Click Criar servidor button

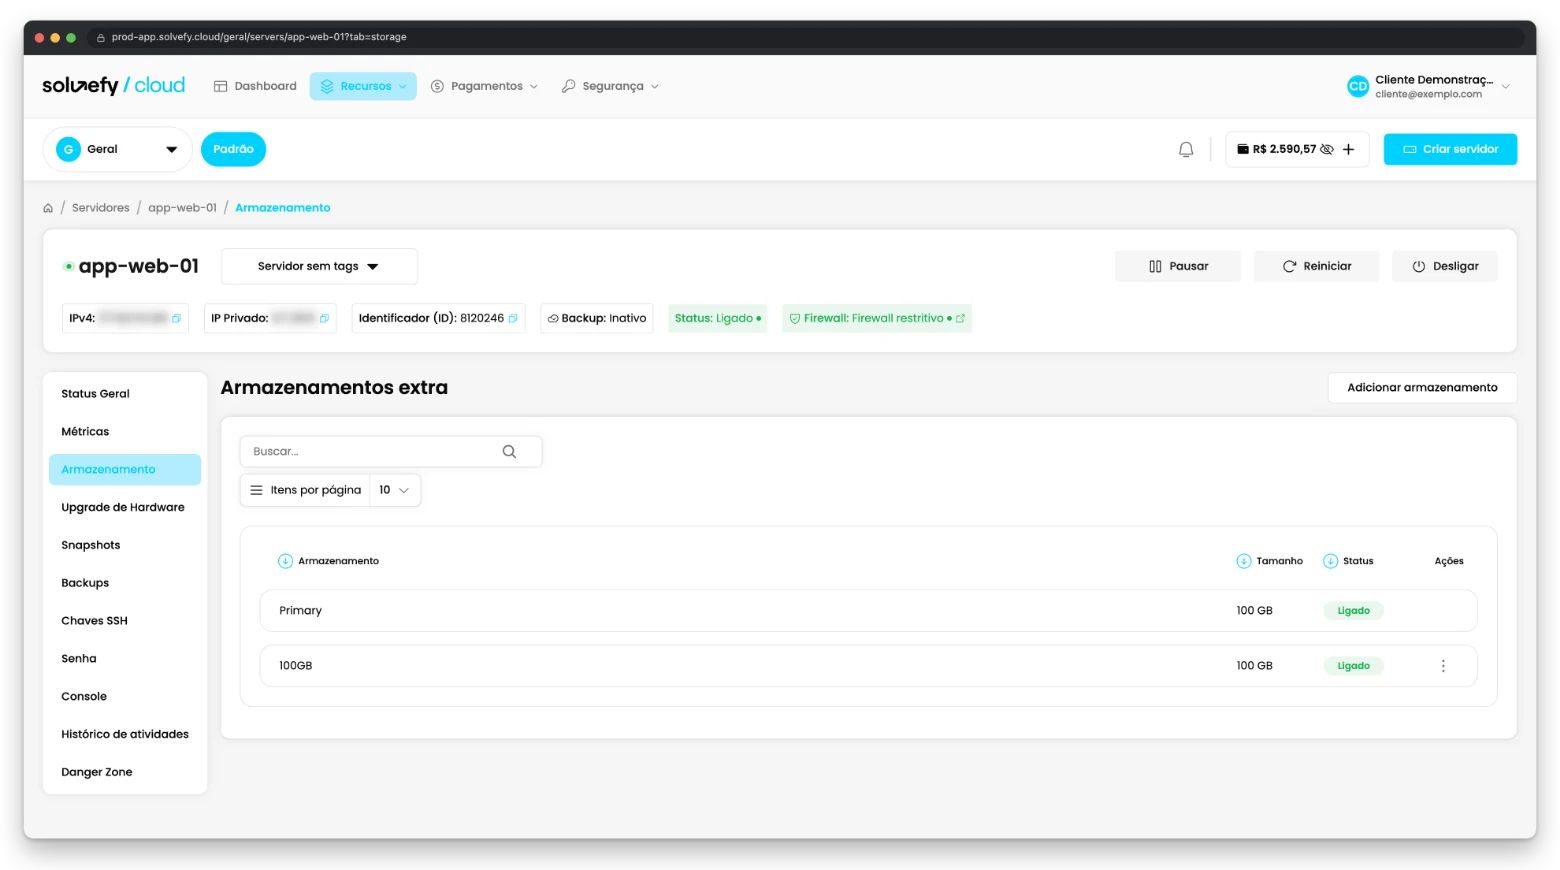pyautogui.click(x=1450, y=149)
